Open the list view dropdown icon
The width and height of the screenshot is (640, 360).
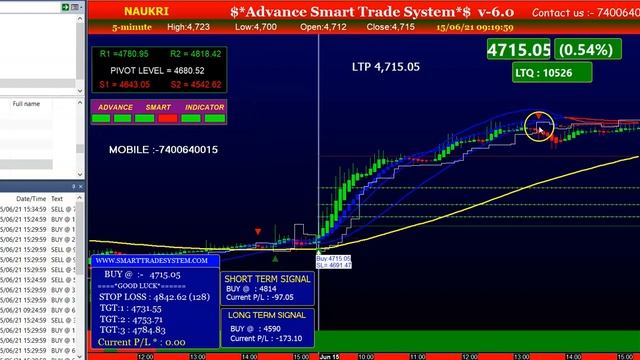(76, 7)
